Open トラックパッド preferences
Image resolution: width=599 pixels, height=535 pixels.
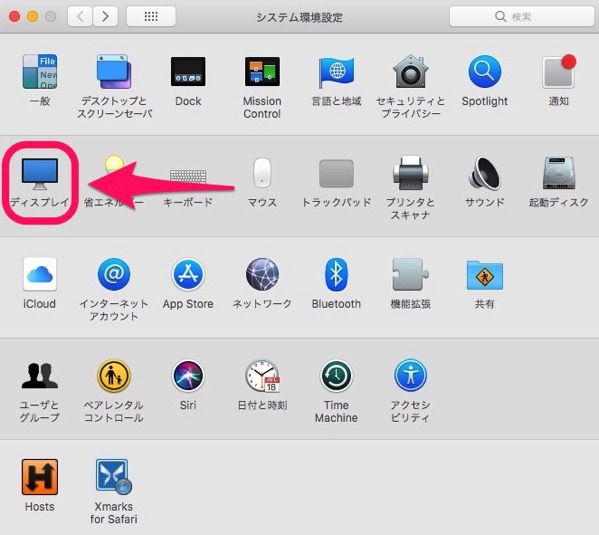tap(336, 173)
